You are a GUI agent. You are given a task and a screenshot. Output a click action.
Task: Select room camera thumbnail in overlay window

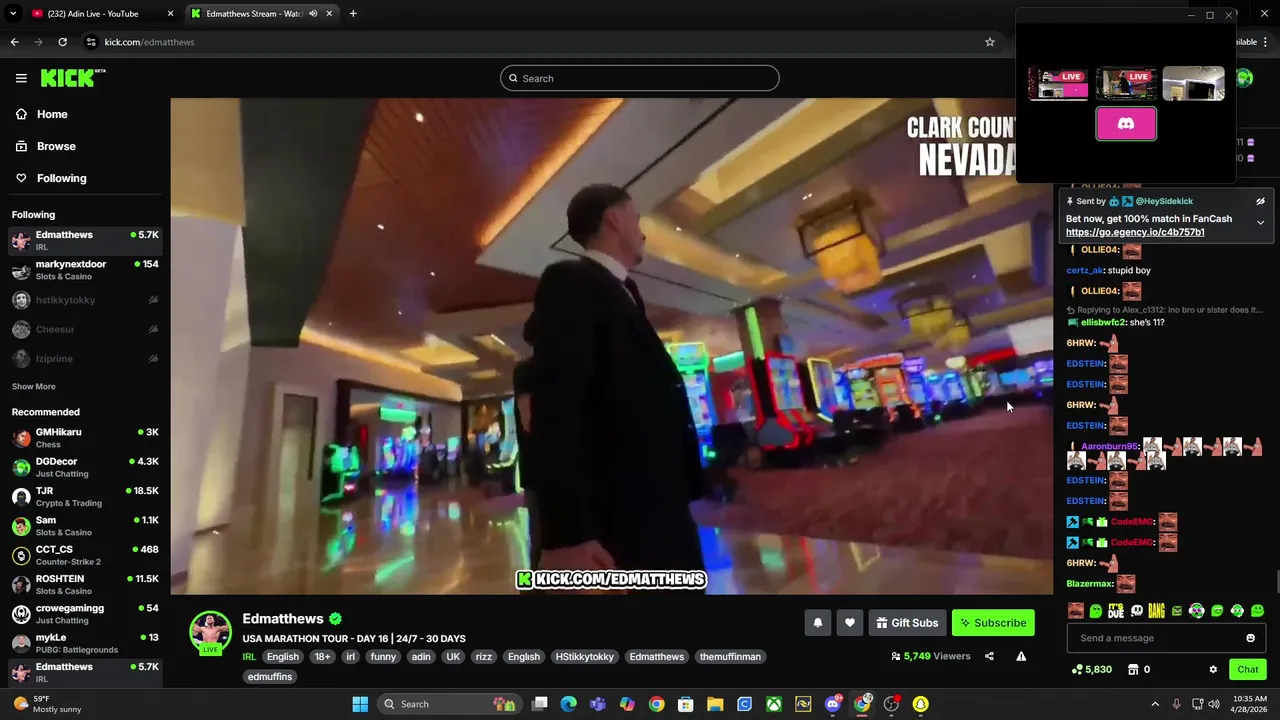pyautogui.click(x=1193, y=84)
